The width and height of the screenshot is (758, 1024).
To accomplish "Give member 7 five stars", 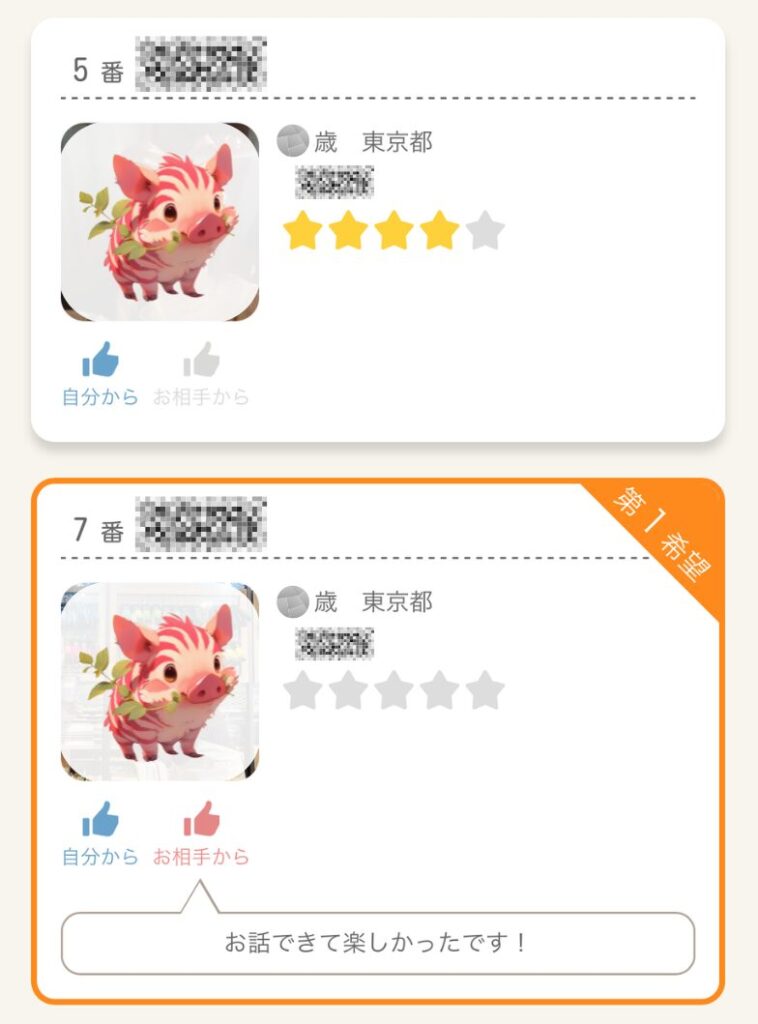I will [485, 690].
